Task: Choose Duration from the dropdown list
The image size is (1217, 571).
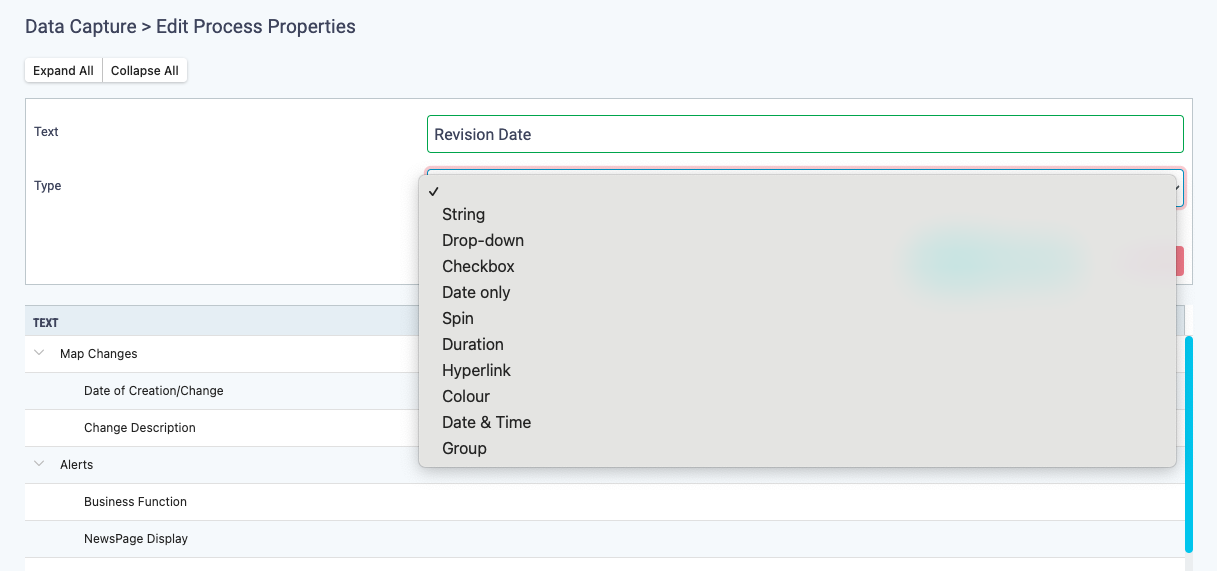Action: 797,344
